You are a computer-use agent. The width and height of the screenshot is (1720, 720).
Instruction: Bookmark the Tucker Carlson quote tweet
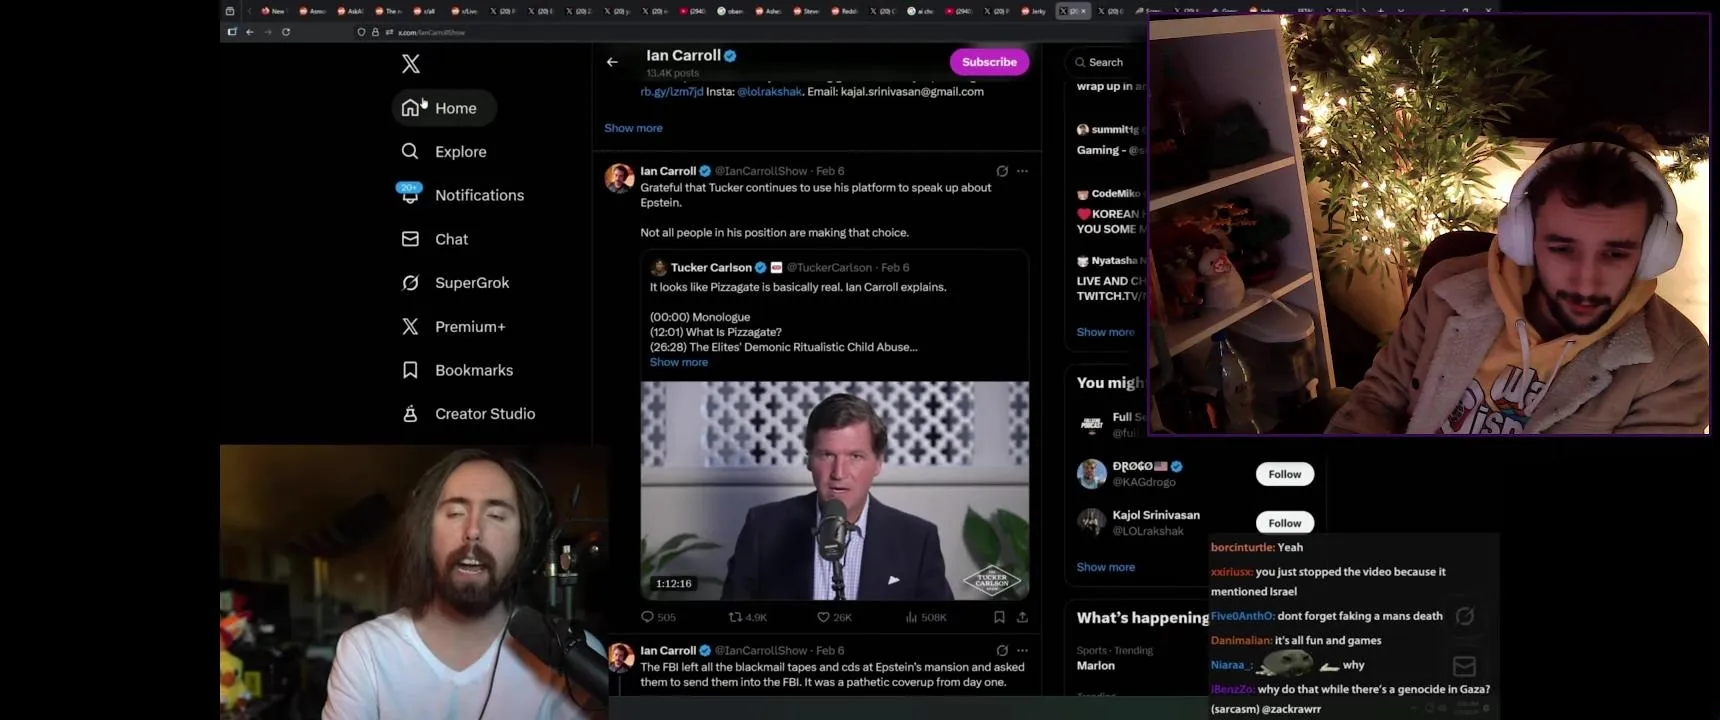click(x=999, y=617)
